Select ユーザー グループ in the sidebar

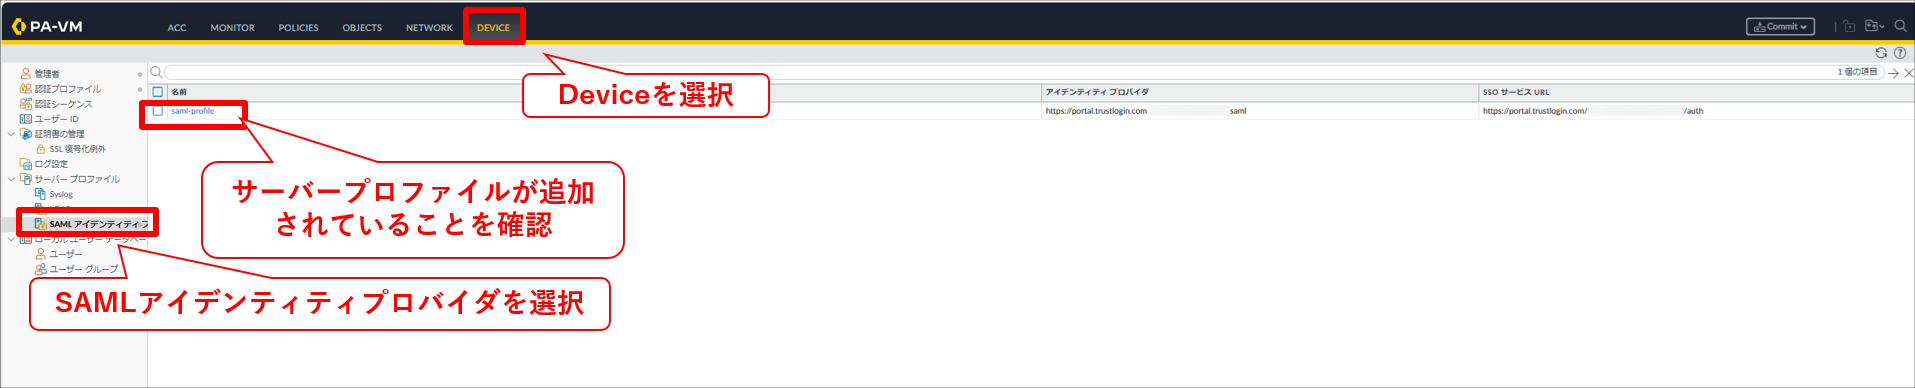pyautogui.click(x=83, y=269)
